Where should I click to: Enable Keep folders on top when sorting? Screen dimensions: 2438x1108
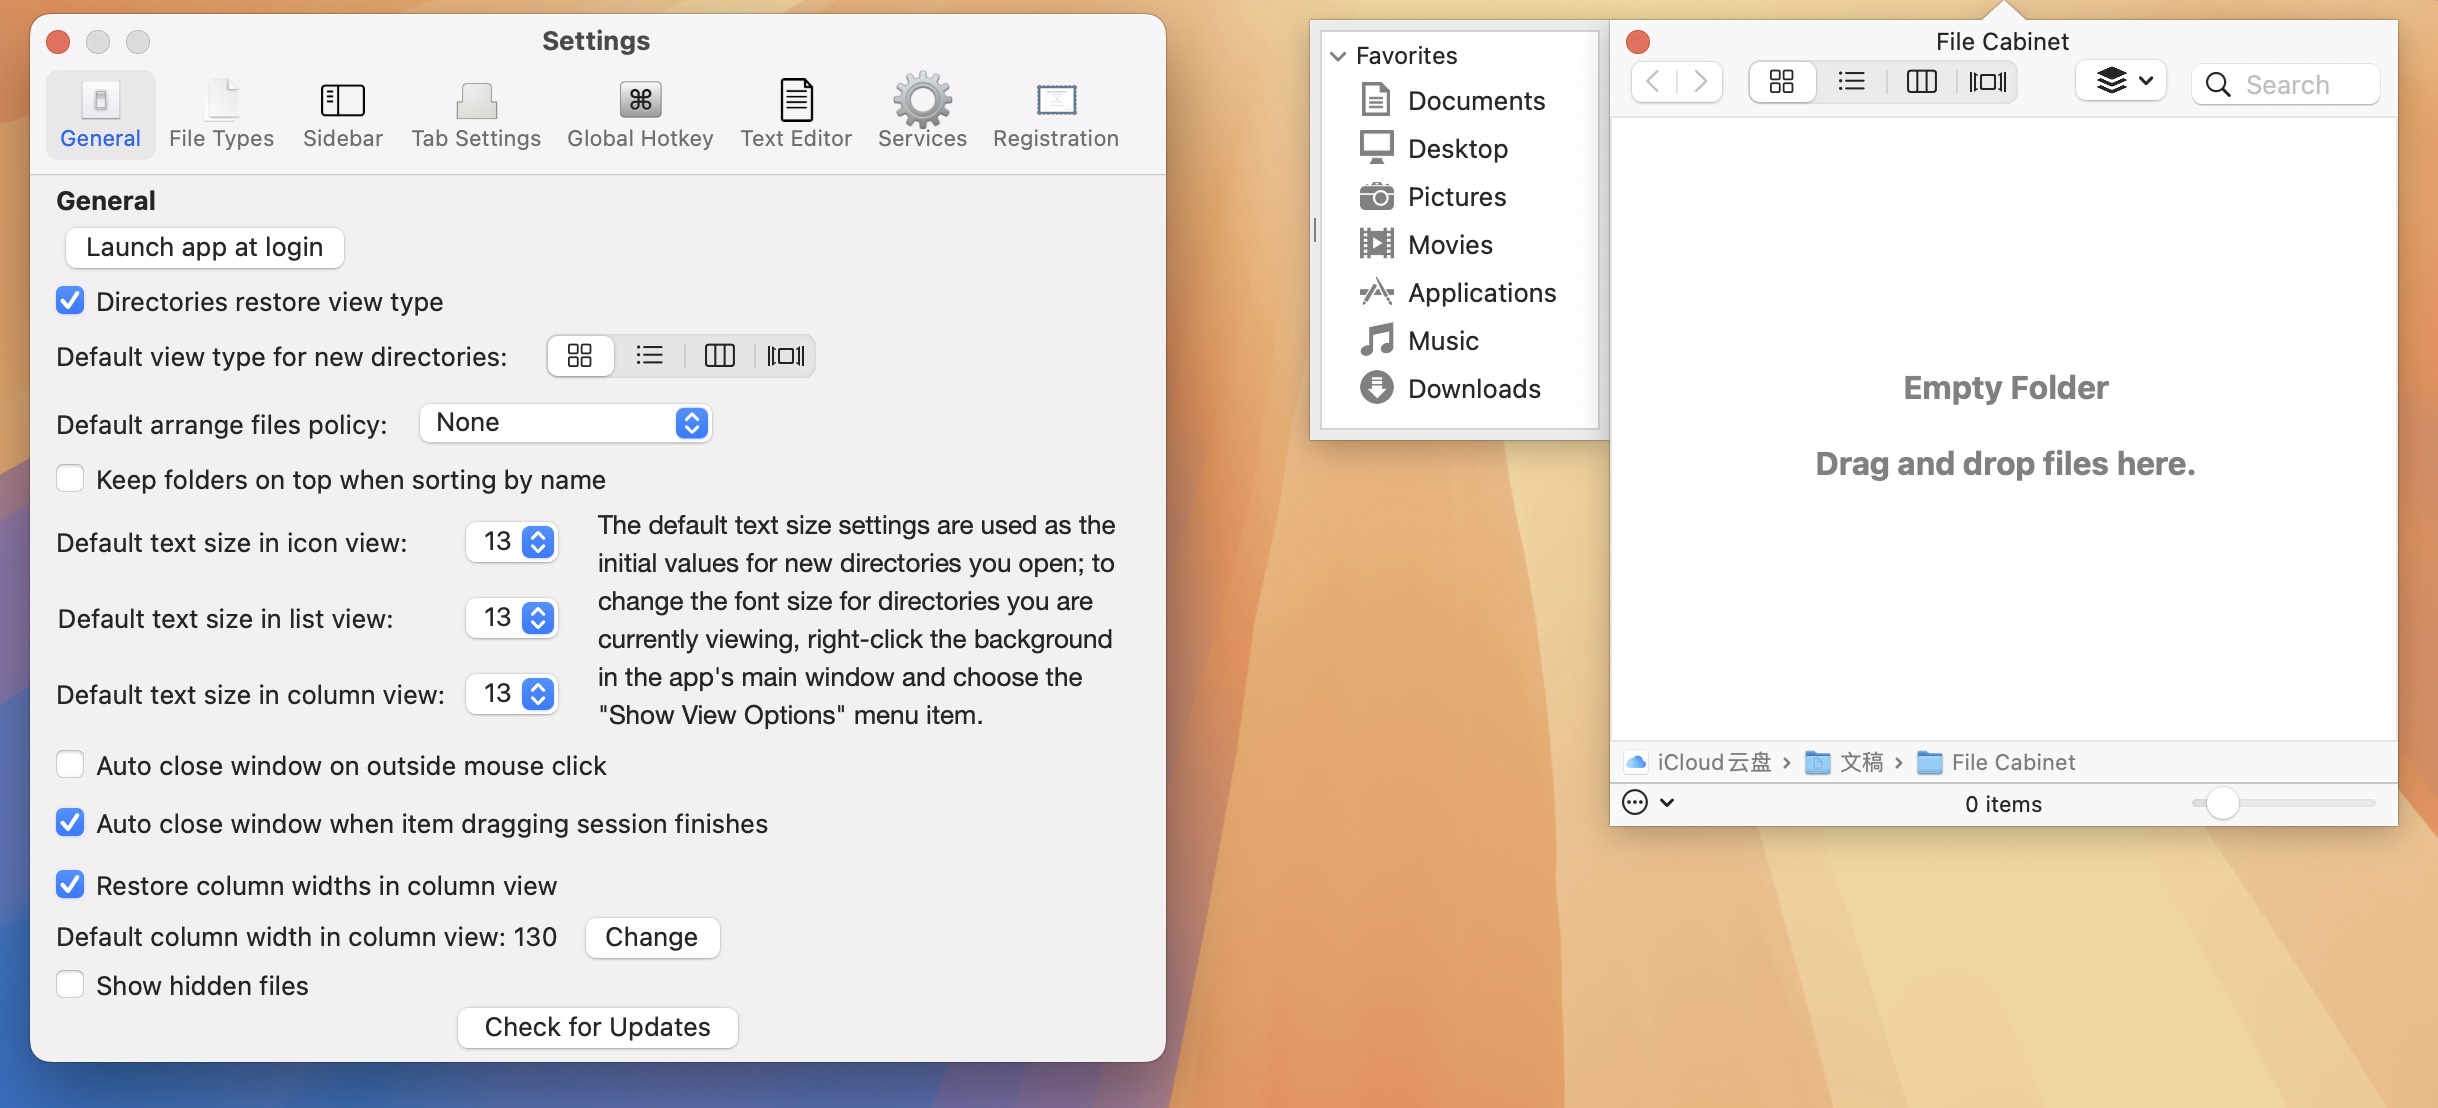[x=70, y=479]
